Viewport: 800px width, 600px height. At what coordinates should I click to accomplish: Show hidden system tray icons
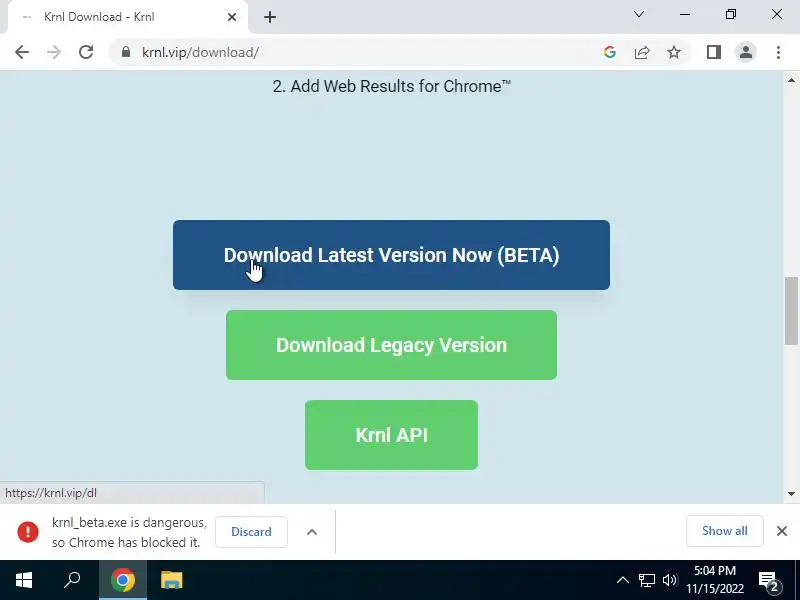pyautogui.click(x=622, y=580)
